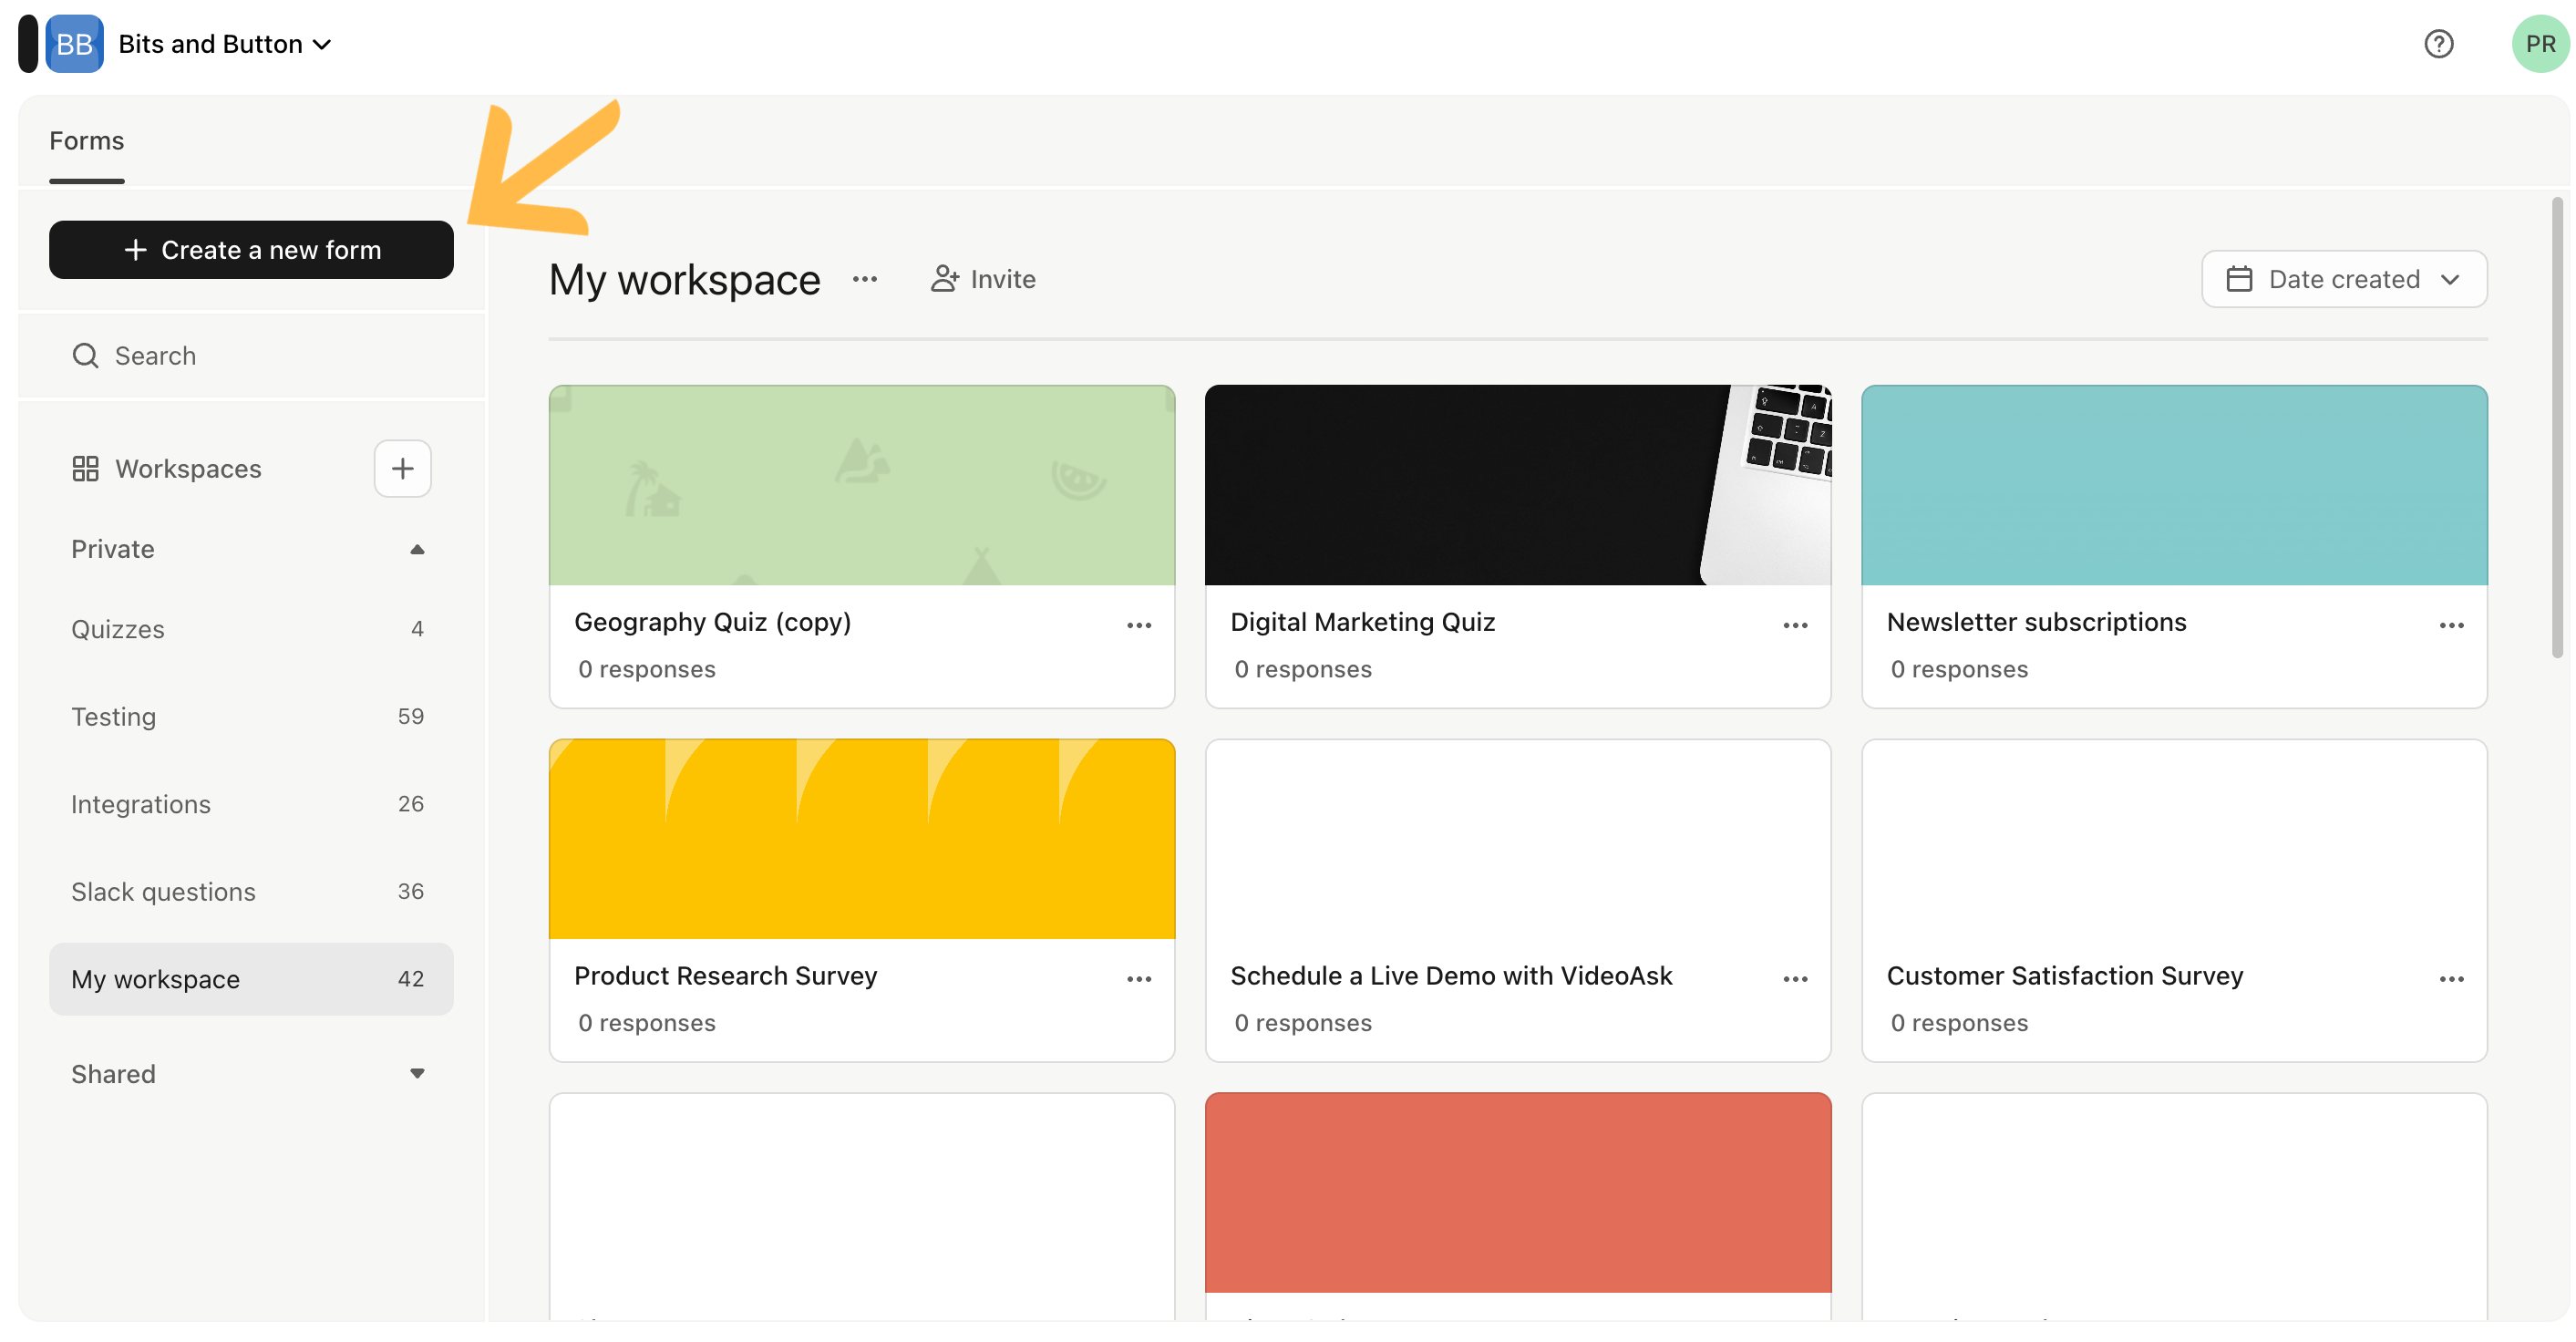Click Schedule a Live Demo with VideoAsk title

tap(1451, 976)
